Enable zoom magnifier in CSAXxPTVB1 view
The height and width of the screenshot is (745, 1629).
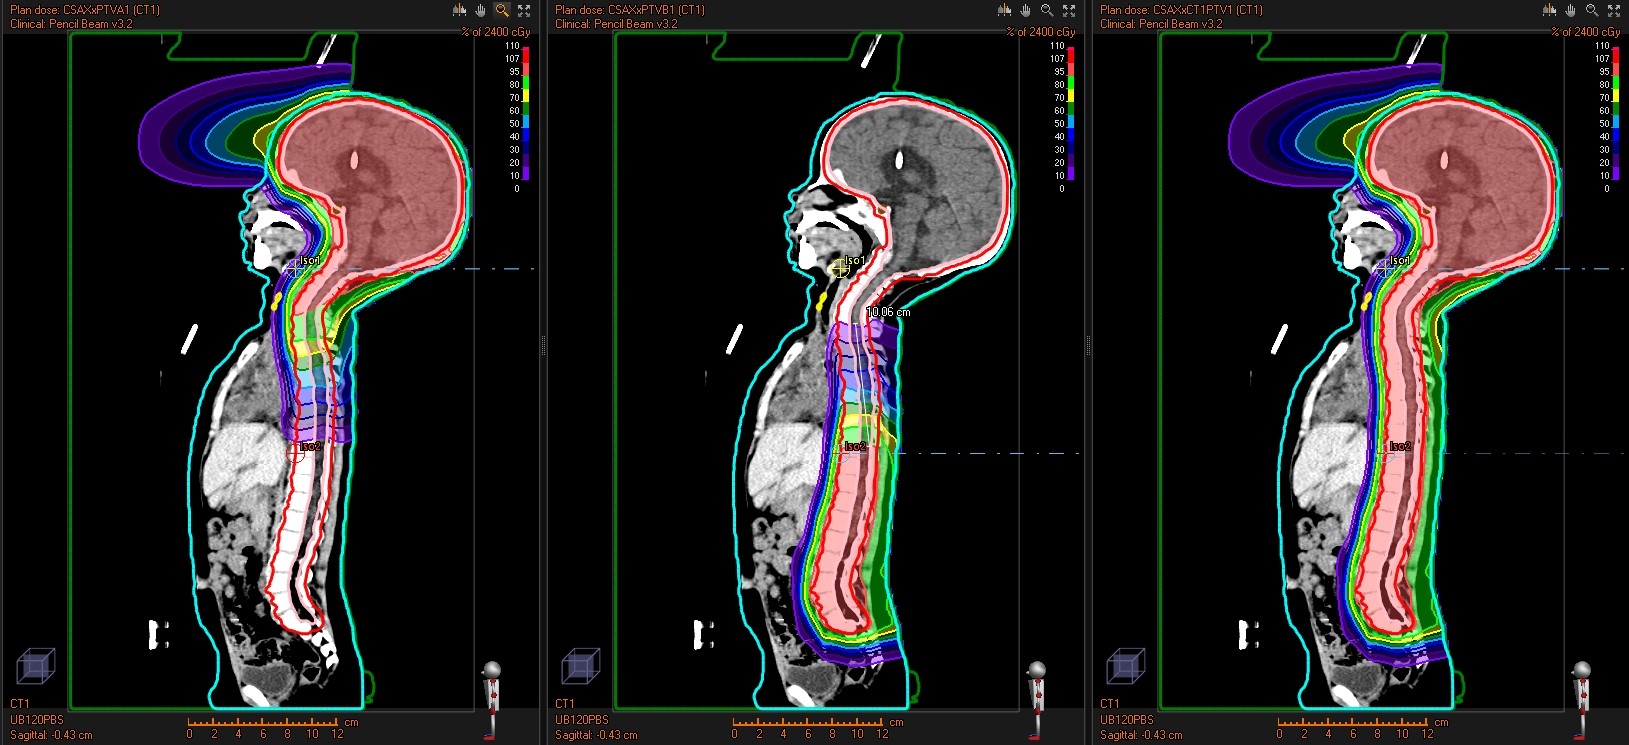pos(1047,10)
